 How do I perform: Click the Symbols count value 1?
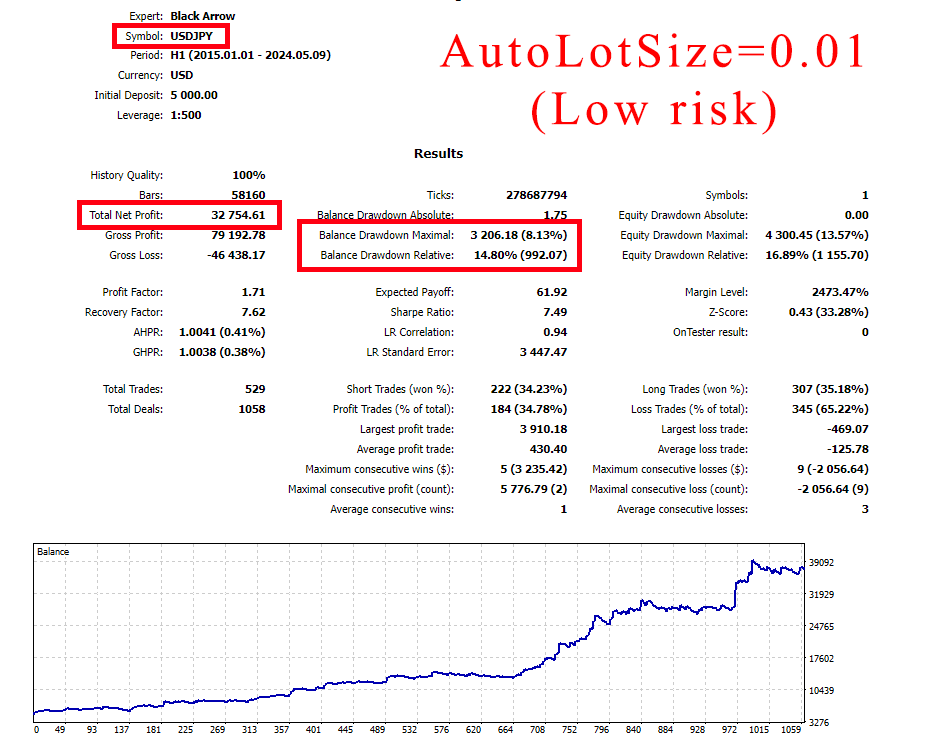865,195
